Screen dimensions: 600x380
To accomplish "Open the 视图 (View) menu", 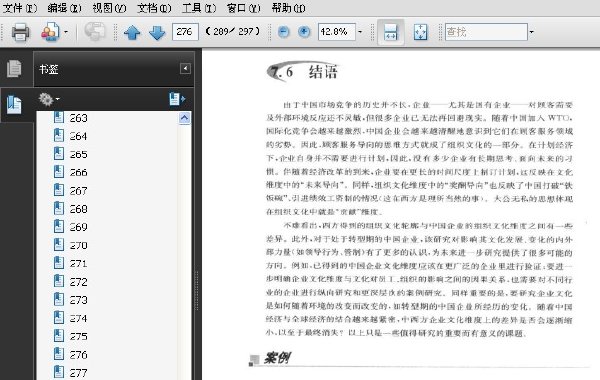I will pyautogui.click(x=109, y=8).
